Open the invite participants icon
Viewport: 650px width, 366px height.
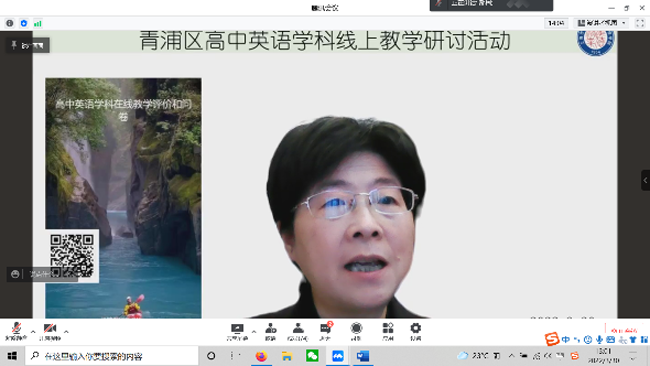point(271,332)
